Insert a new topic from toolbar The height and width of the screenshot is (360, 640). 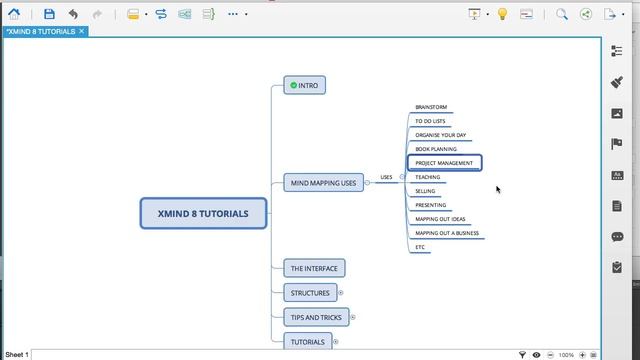(133, 14)
